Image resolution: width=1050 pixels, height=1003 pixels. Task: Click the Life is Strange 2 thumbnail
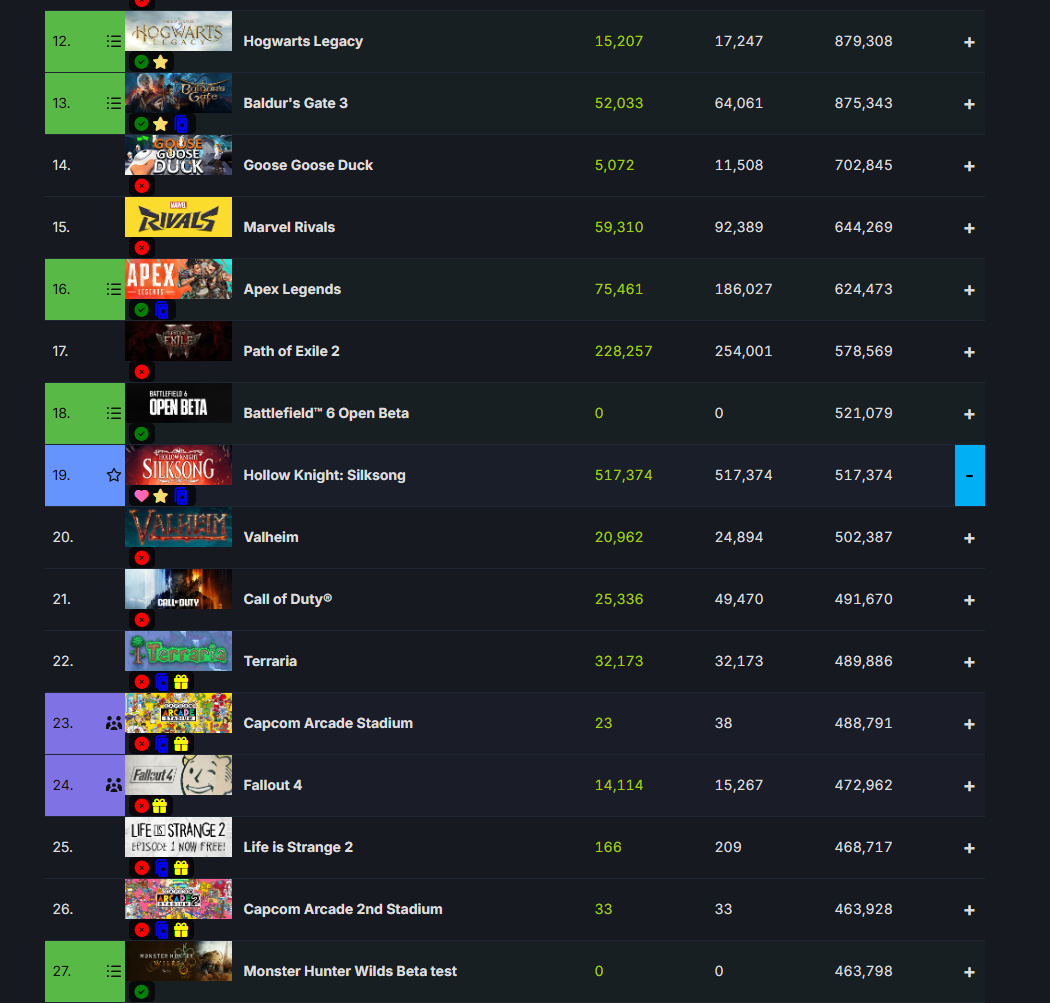click(178, 837)
